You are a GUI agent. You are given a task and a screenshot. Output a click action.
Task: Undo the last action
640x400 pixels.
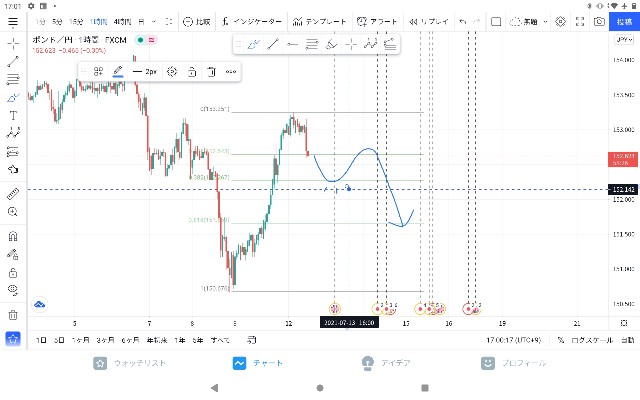pyautogui.click(x=462, y=22)
